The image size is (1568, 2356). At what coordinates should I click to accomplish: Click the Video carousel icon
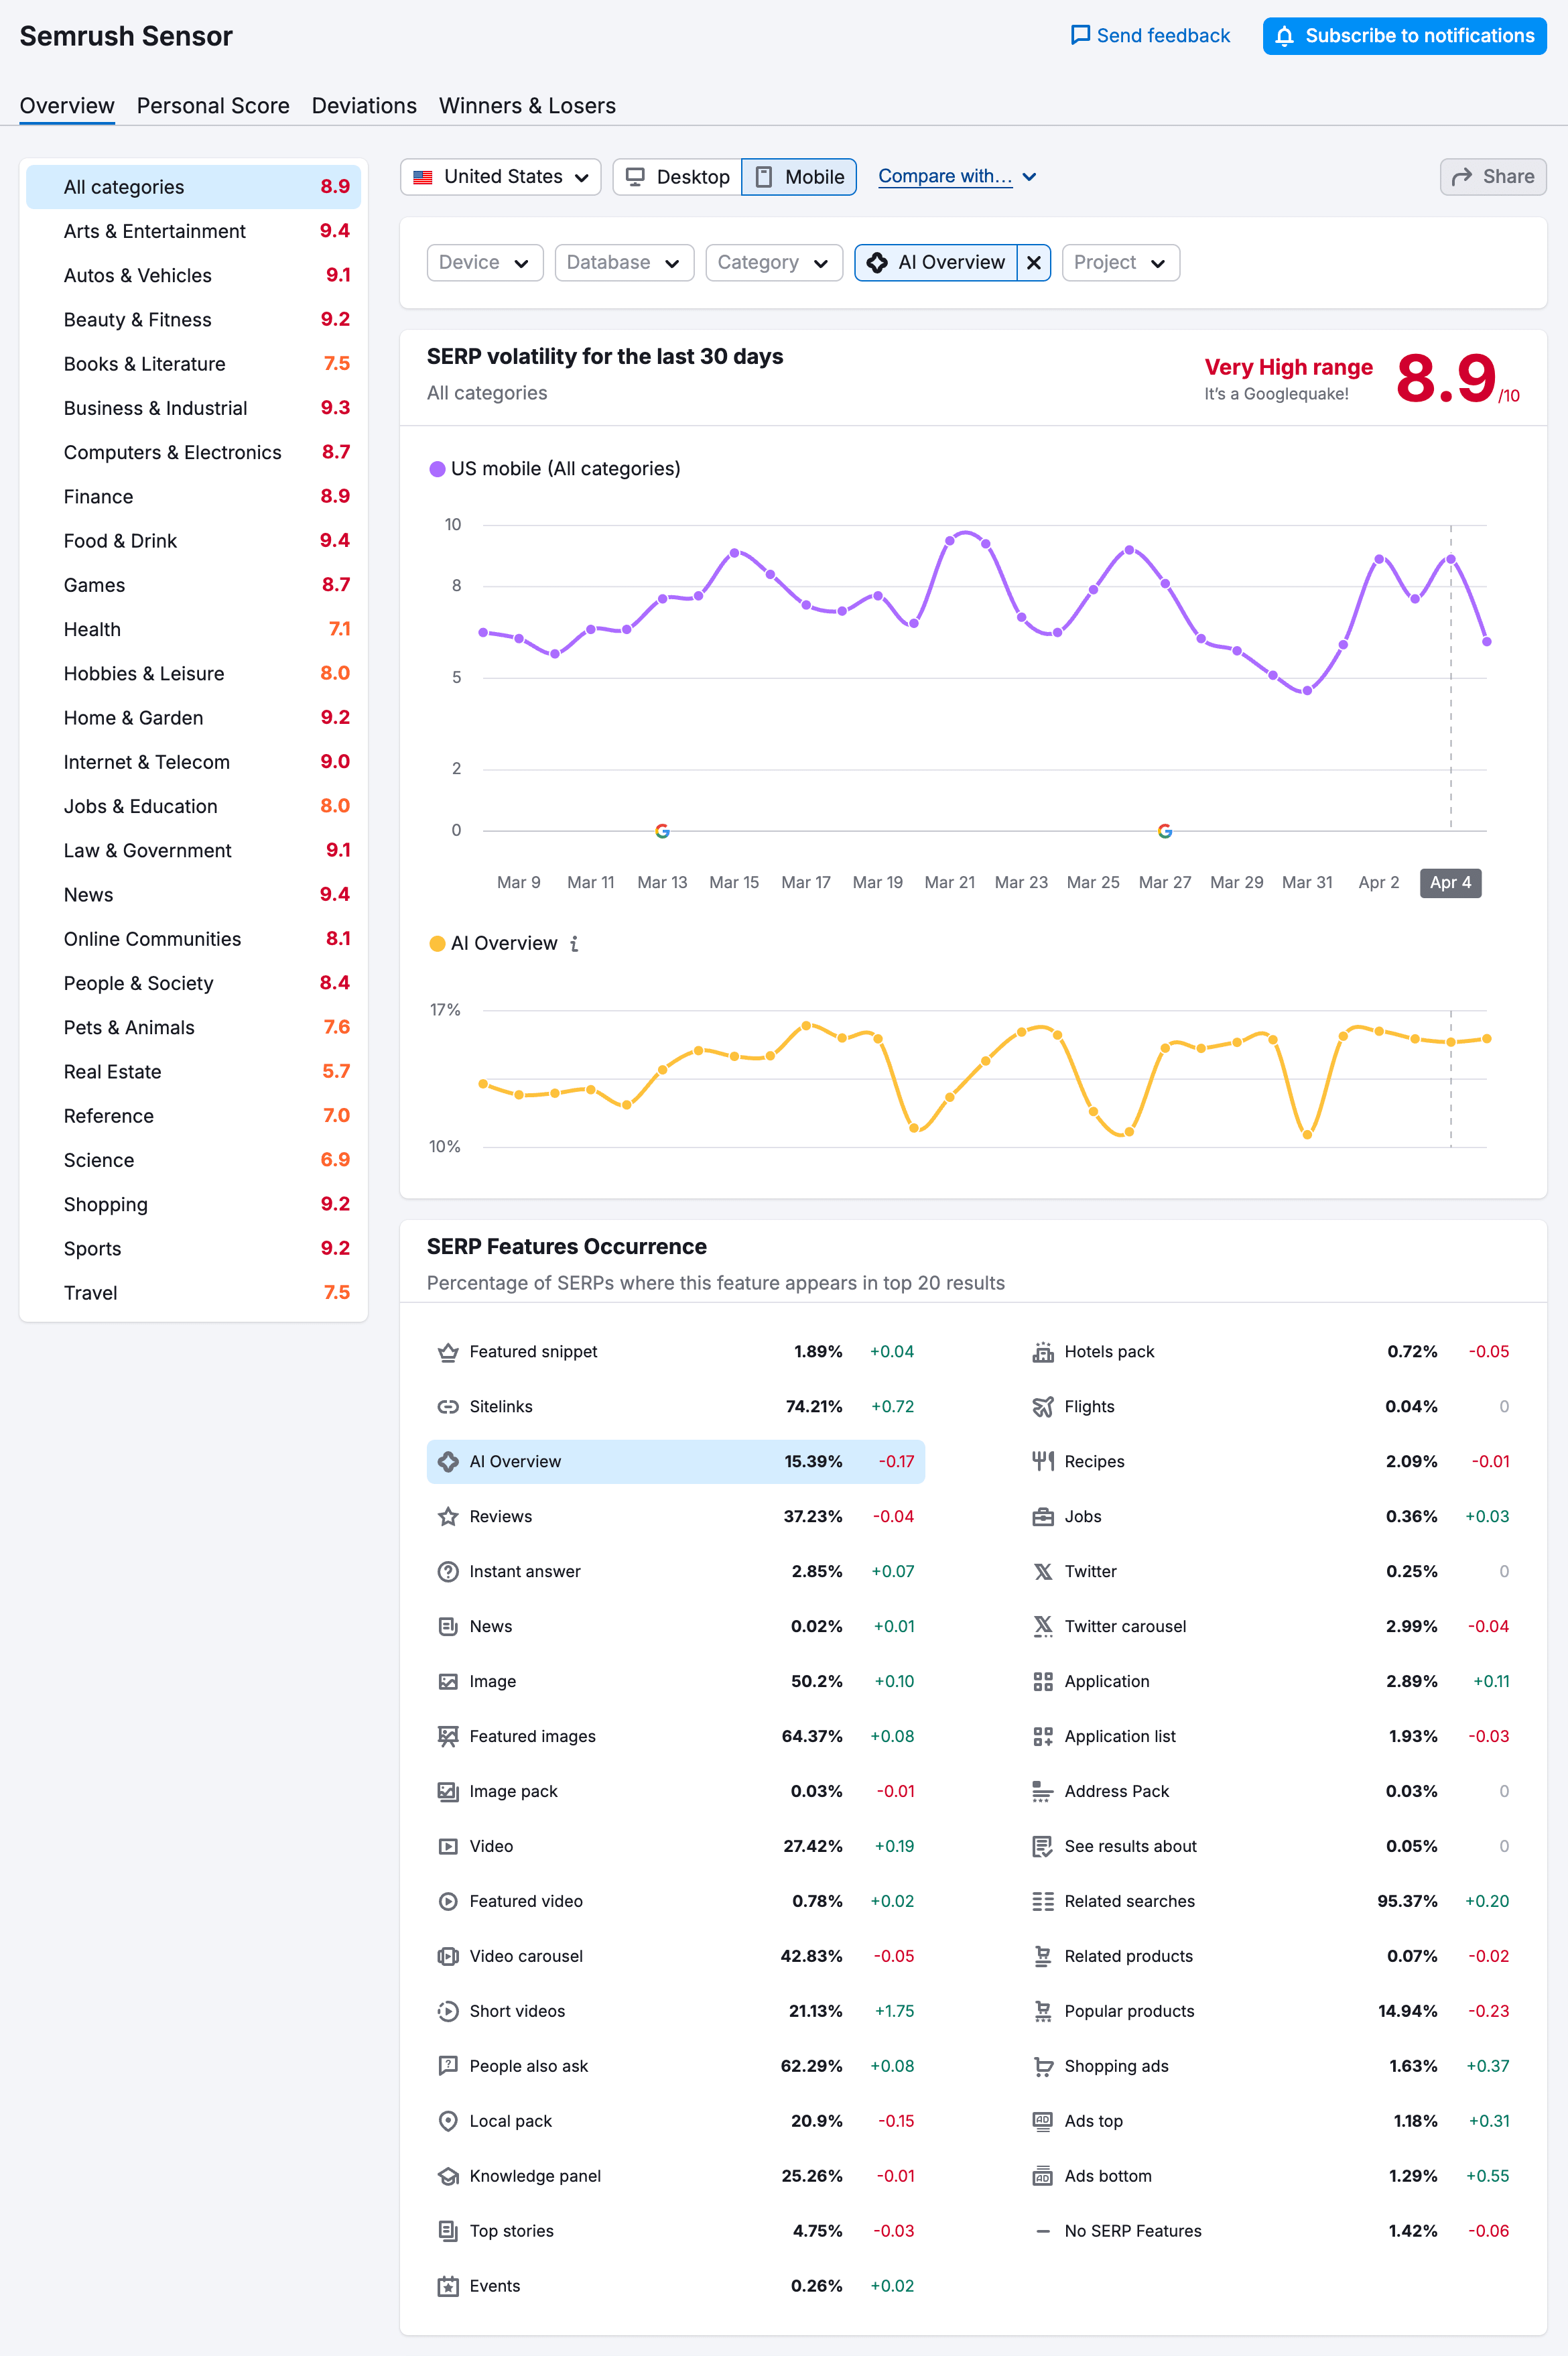pyautogui.click(x=448, y=1957)
